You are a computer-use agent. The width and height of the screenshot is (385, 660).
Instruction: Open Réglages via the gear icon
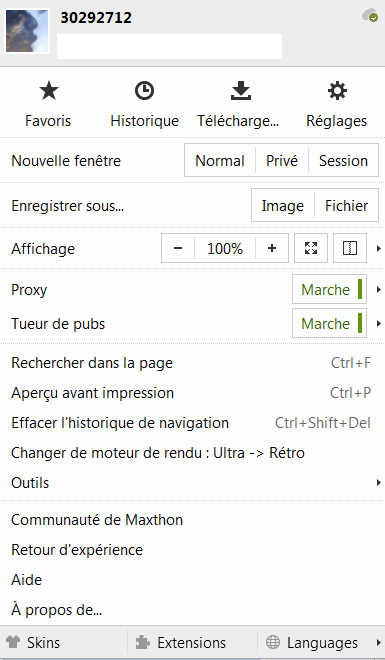337,90
